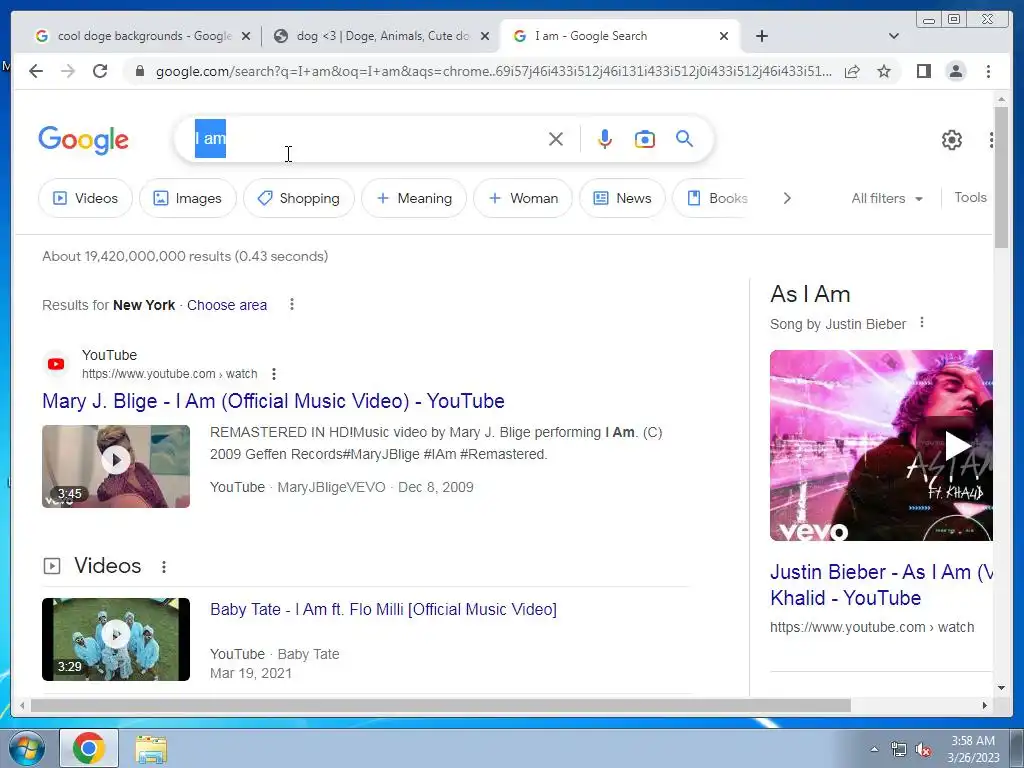1024x768 pixels.
Task: Open Chrome three-dot menu
Action: point(988,71)
